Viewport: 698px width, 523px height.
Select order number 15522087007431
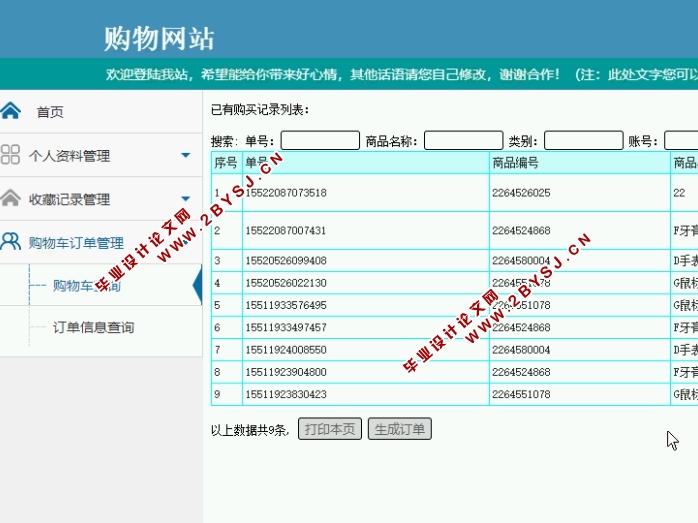pyautogui.click(x=286, y=231)
